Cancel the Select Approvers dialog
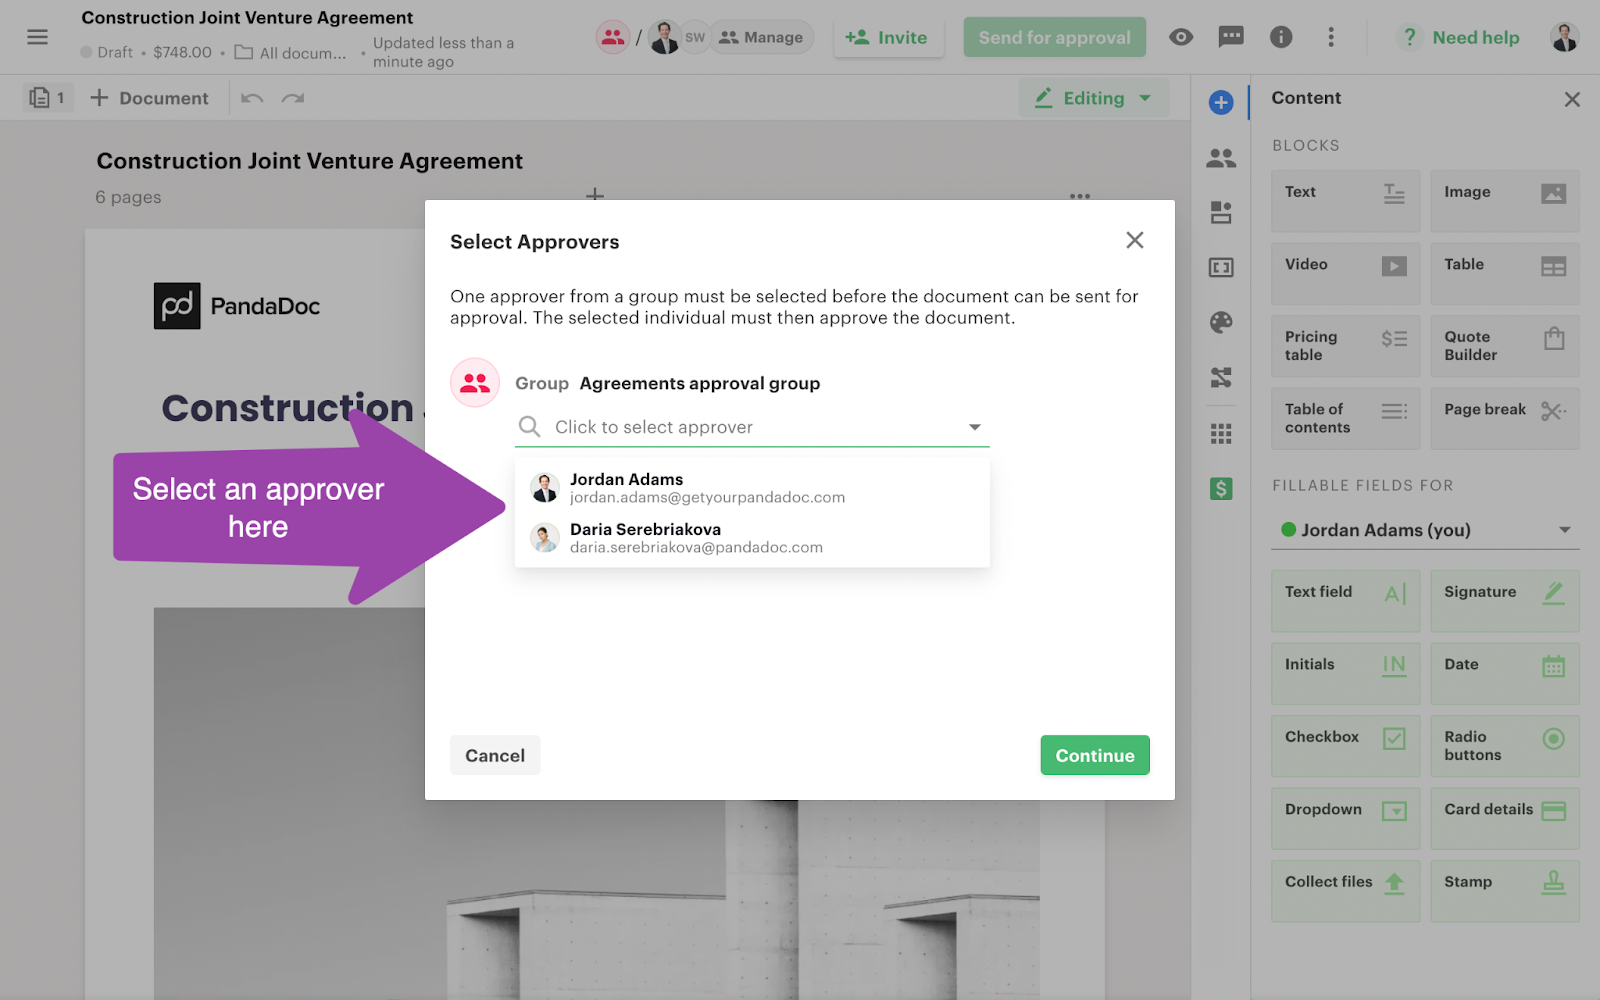This screenshot has height=1000, width=1600. tap(495, 755)
